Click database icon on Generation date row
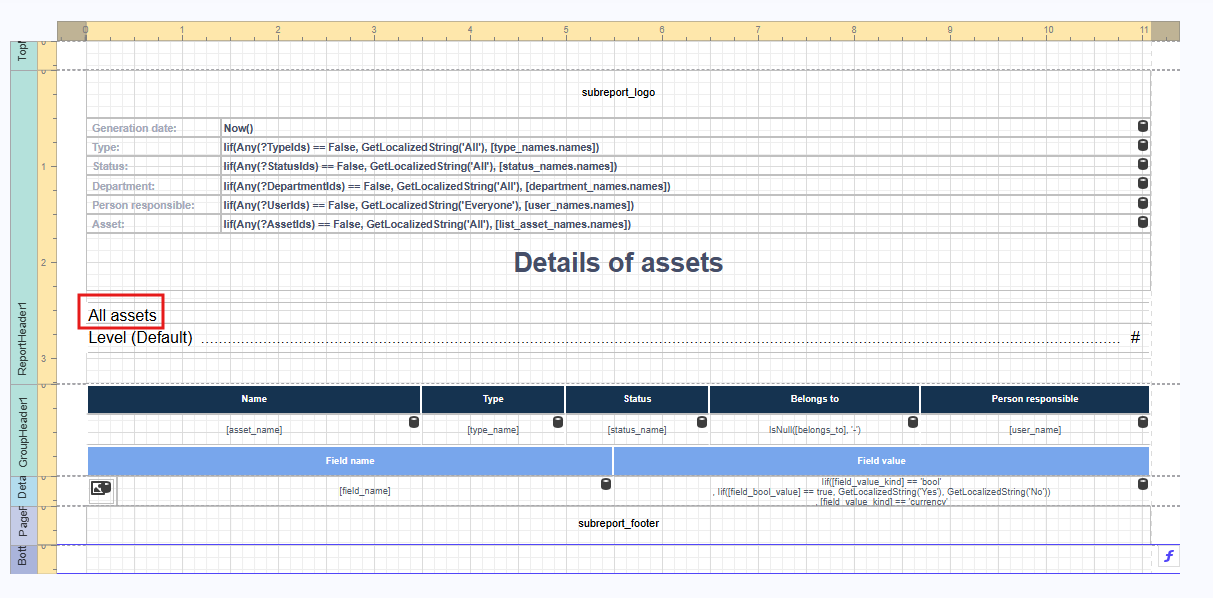The height and width of the screenshot is (598, 1213). coord(1142,127)
